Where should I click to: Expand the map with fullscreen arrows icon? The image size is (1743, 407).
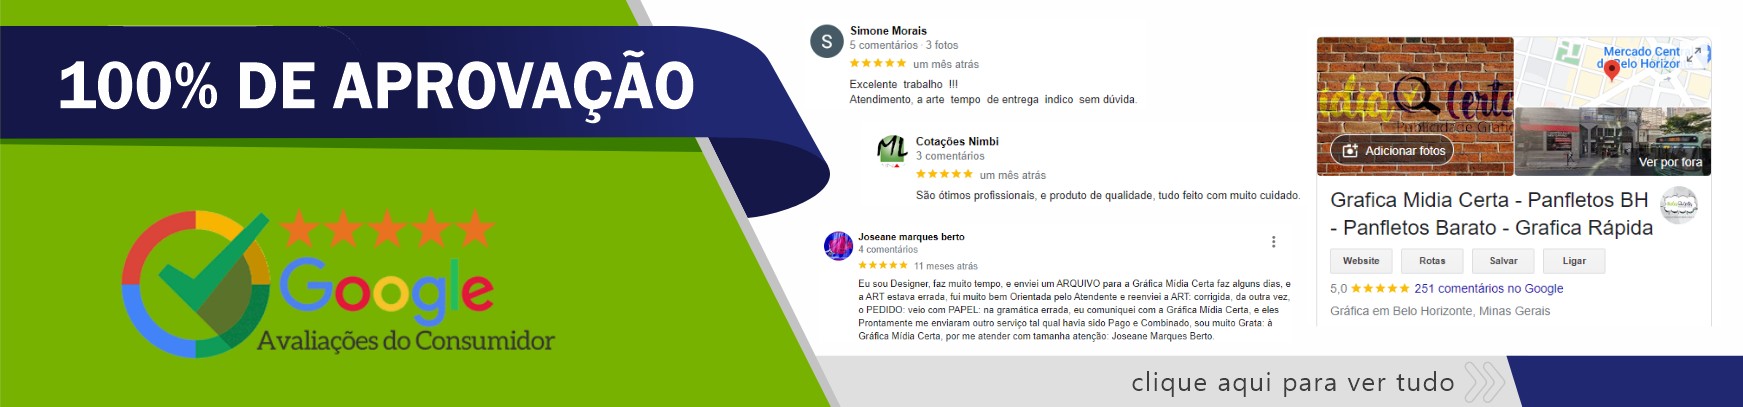coord(1693,55)
